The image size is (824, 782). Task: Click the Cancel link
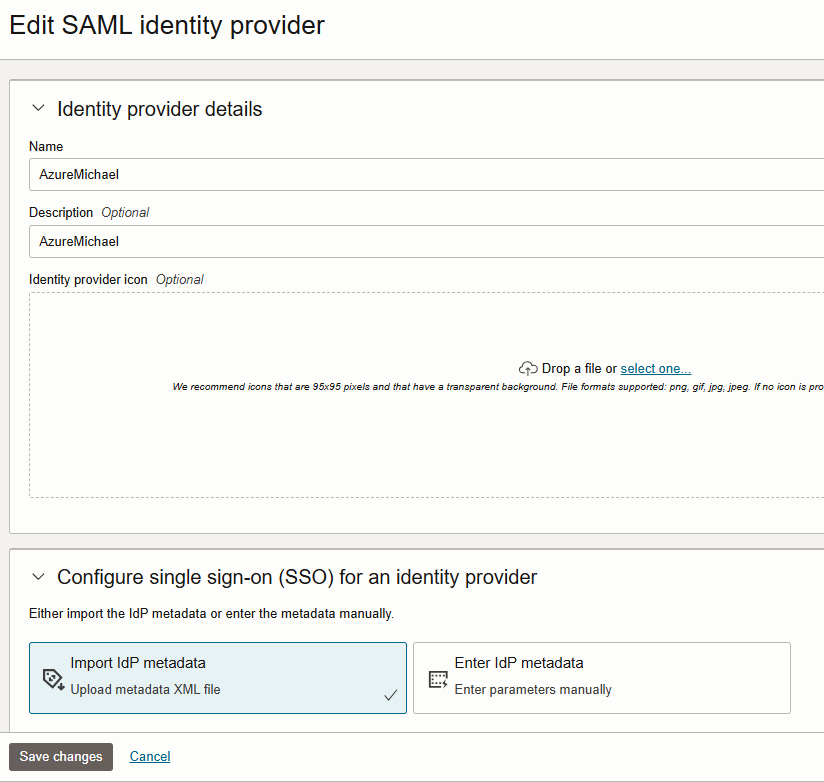pos(150,757)
